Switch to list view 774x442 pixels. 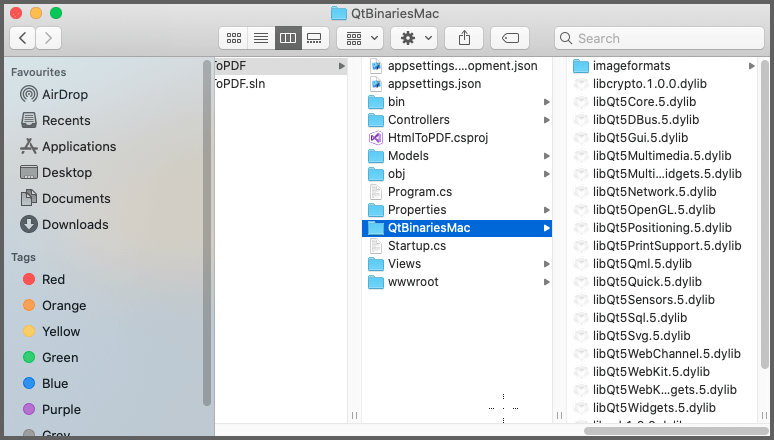click(x=261, y=38)
